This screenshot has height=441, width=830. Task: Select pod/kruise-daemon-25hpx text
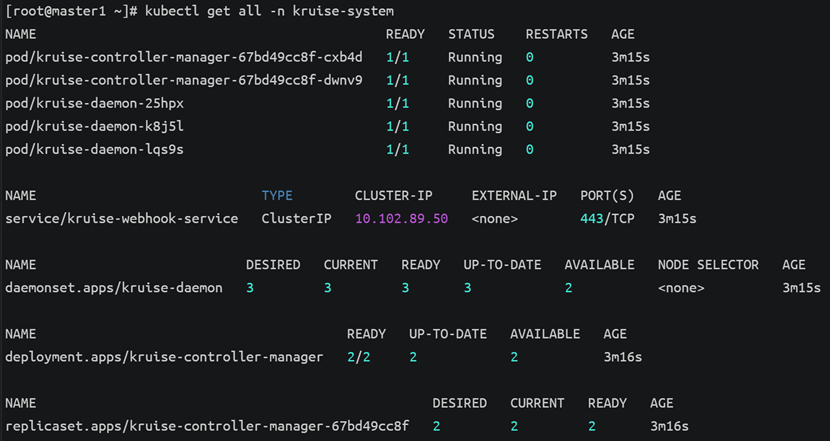tap(95, 103)
